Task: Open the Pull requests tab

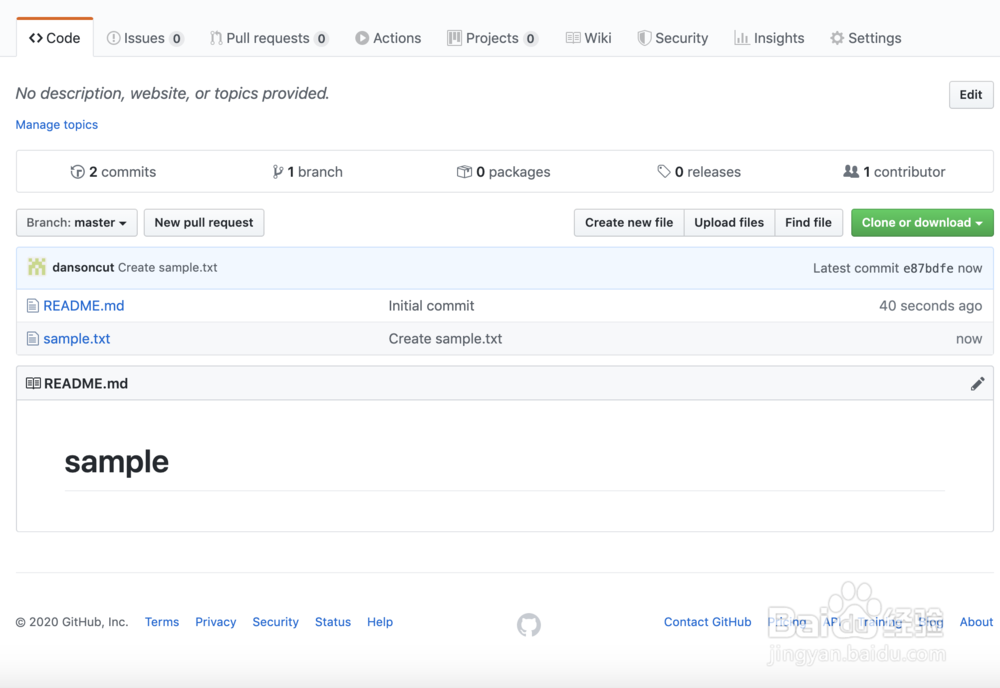Action: (268, 38)
